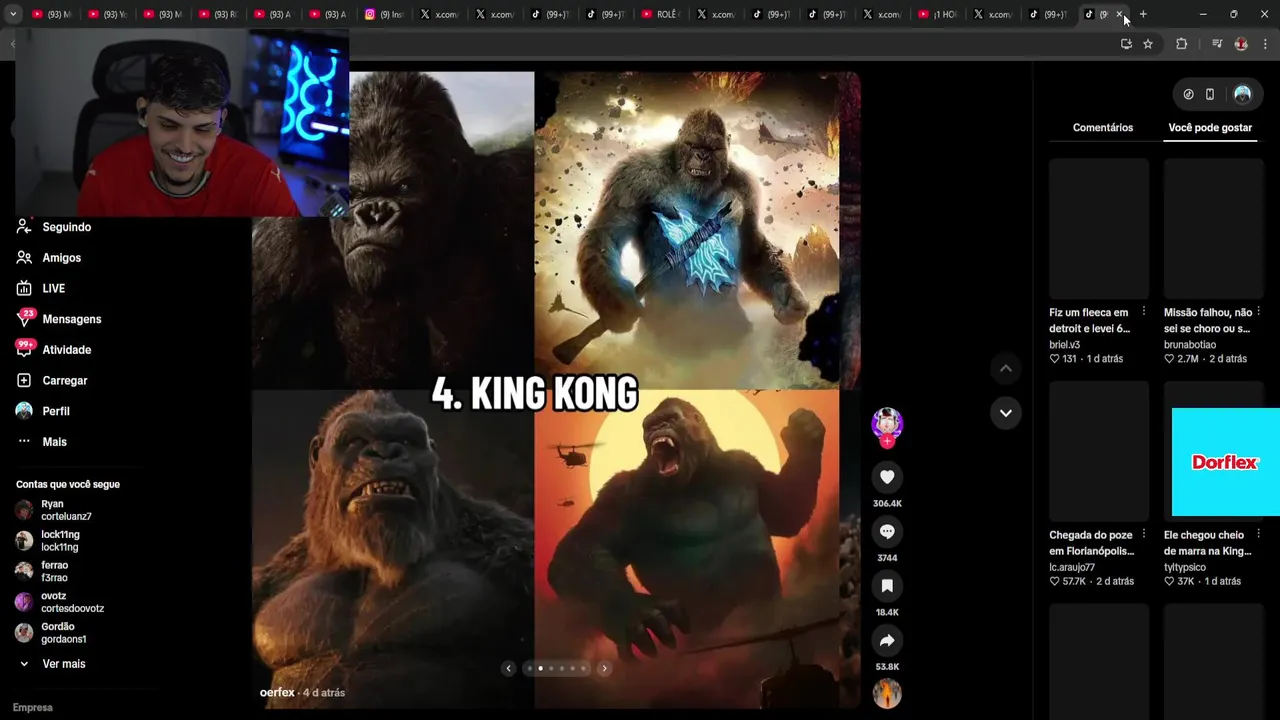The image size is (1280, 720).
Task: Open the creator avatar above the like button
Action: coord(887,424)
